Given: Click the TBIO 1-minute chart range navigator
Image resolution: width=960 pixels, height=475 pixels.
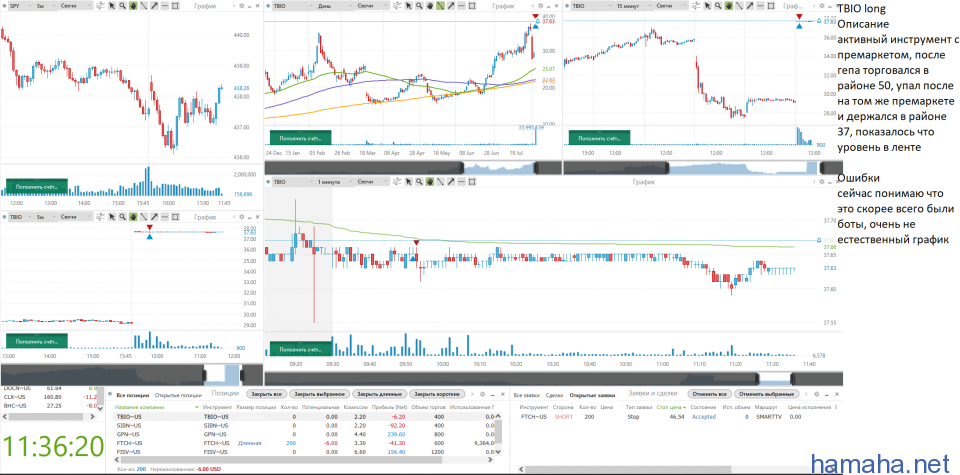Looking at the screenshot, I should click(551, 378).
